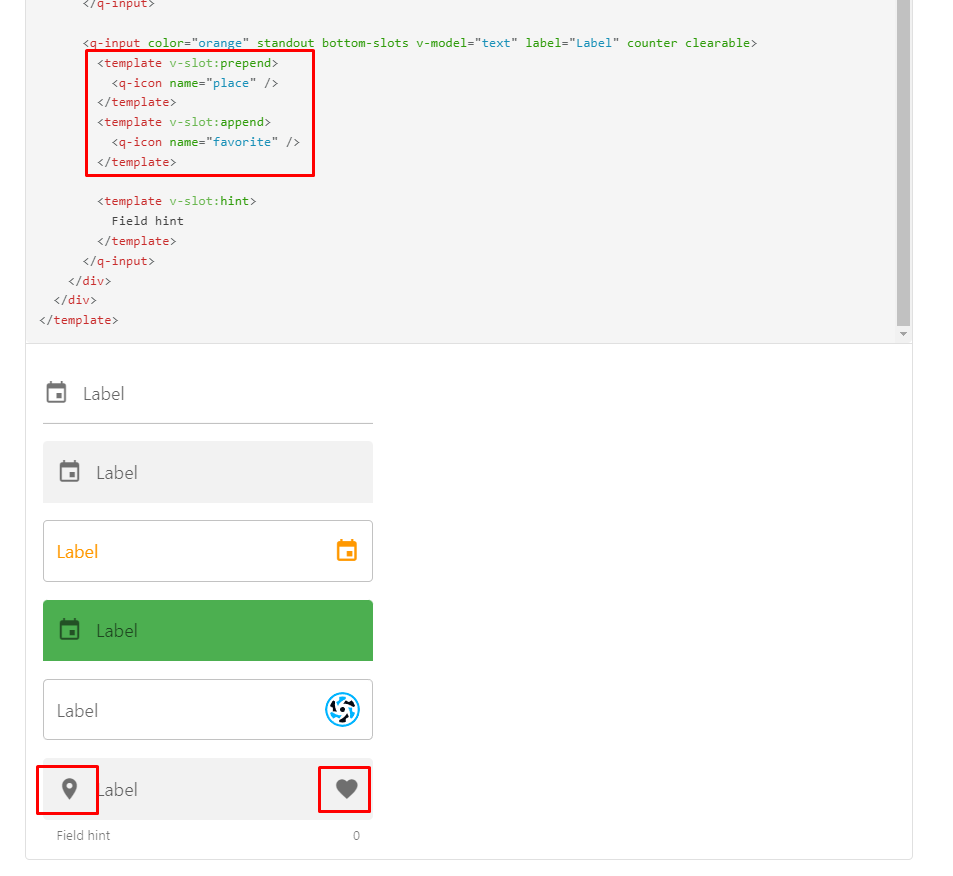Click the heart favorite append icon
The image size is (953, 876).
tap(344, 789)
